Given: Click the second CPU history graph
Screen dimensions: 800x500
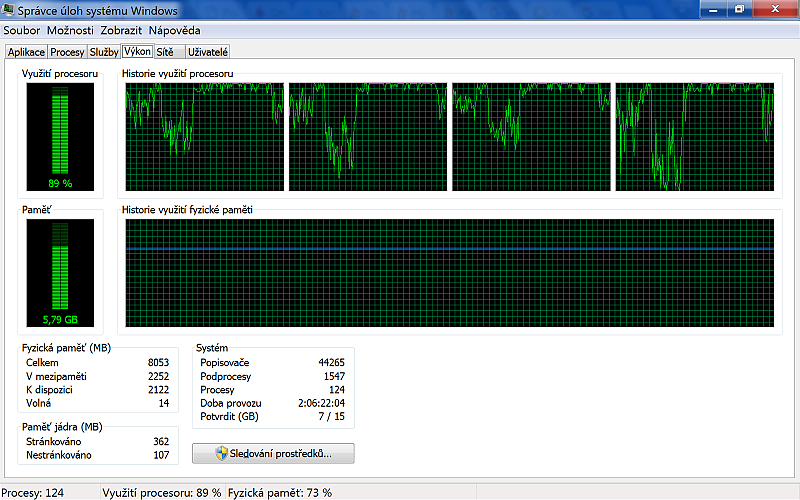Looking at the screenshot, I should click(x=368, y=137).
